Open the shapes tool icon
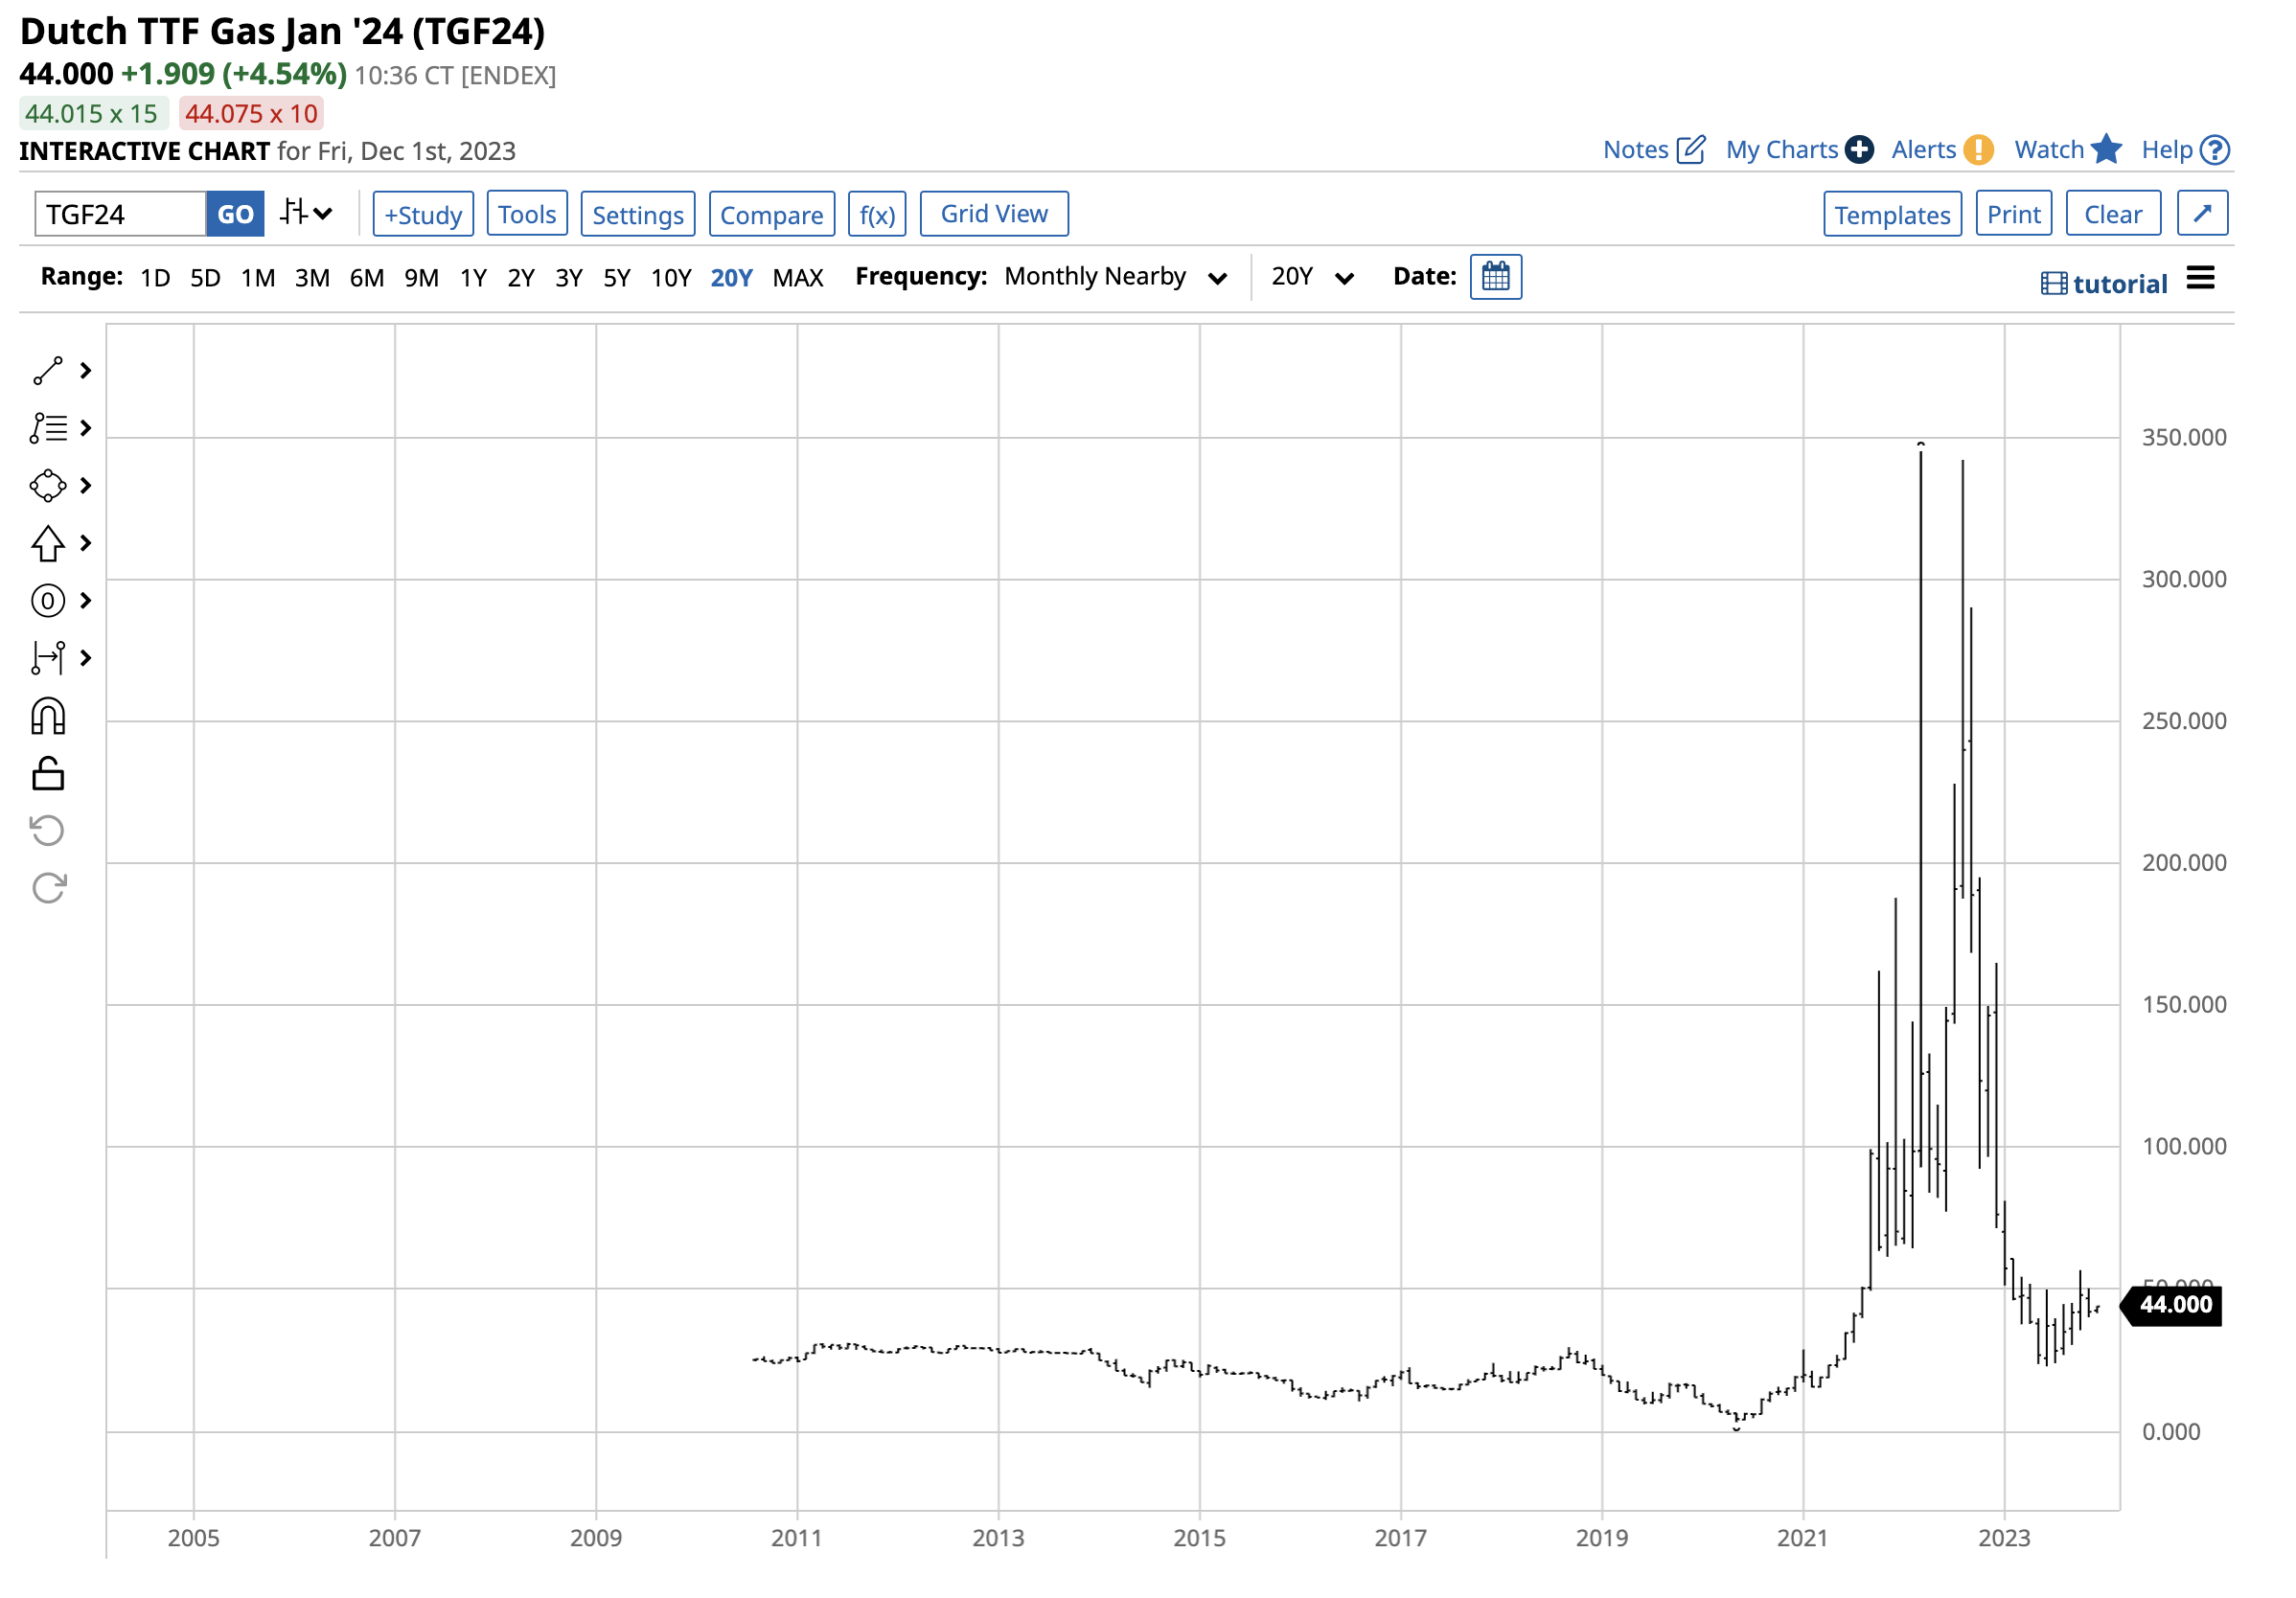Image resolution: width=2296 pixels, height=1598 pixels. pyautogui.click(x=48, y=486)
